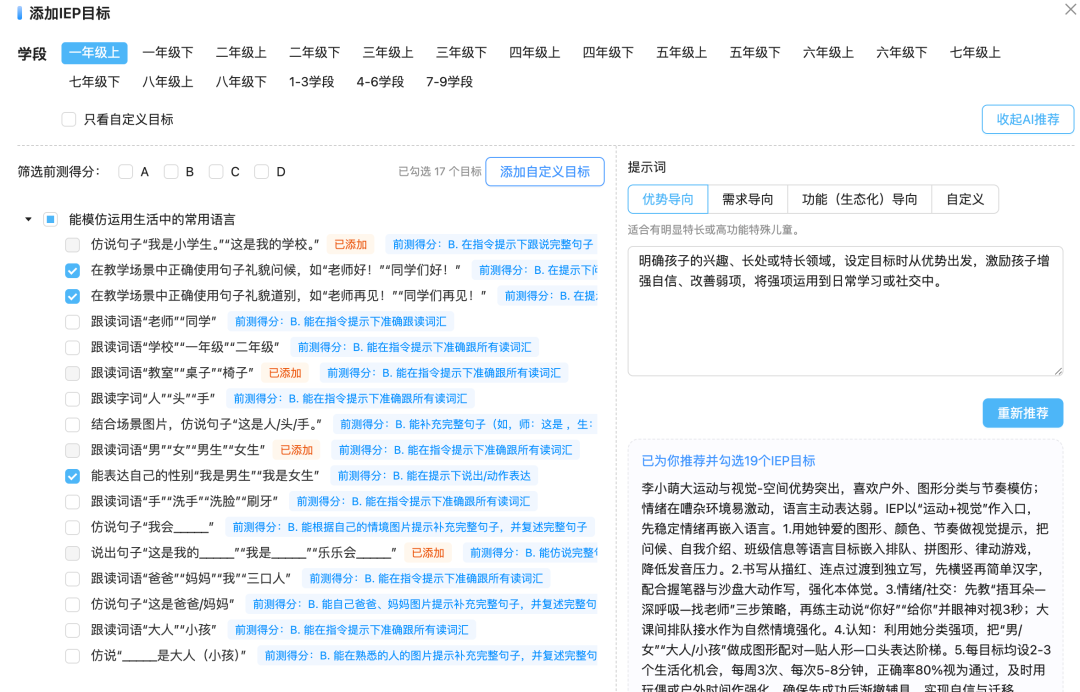Check 跟读词语“大人”“小孩” goal
The image size is (1080, 692).
tap(72, 630)
